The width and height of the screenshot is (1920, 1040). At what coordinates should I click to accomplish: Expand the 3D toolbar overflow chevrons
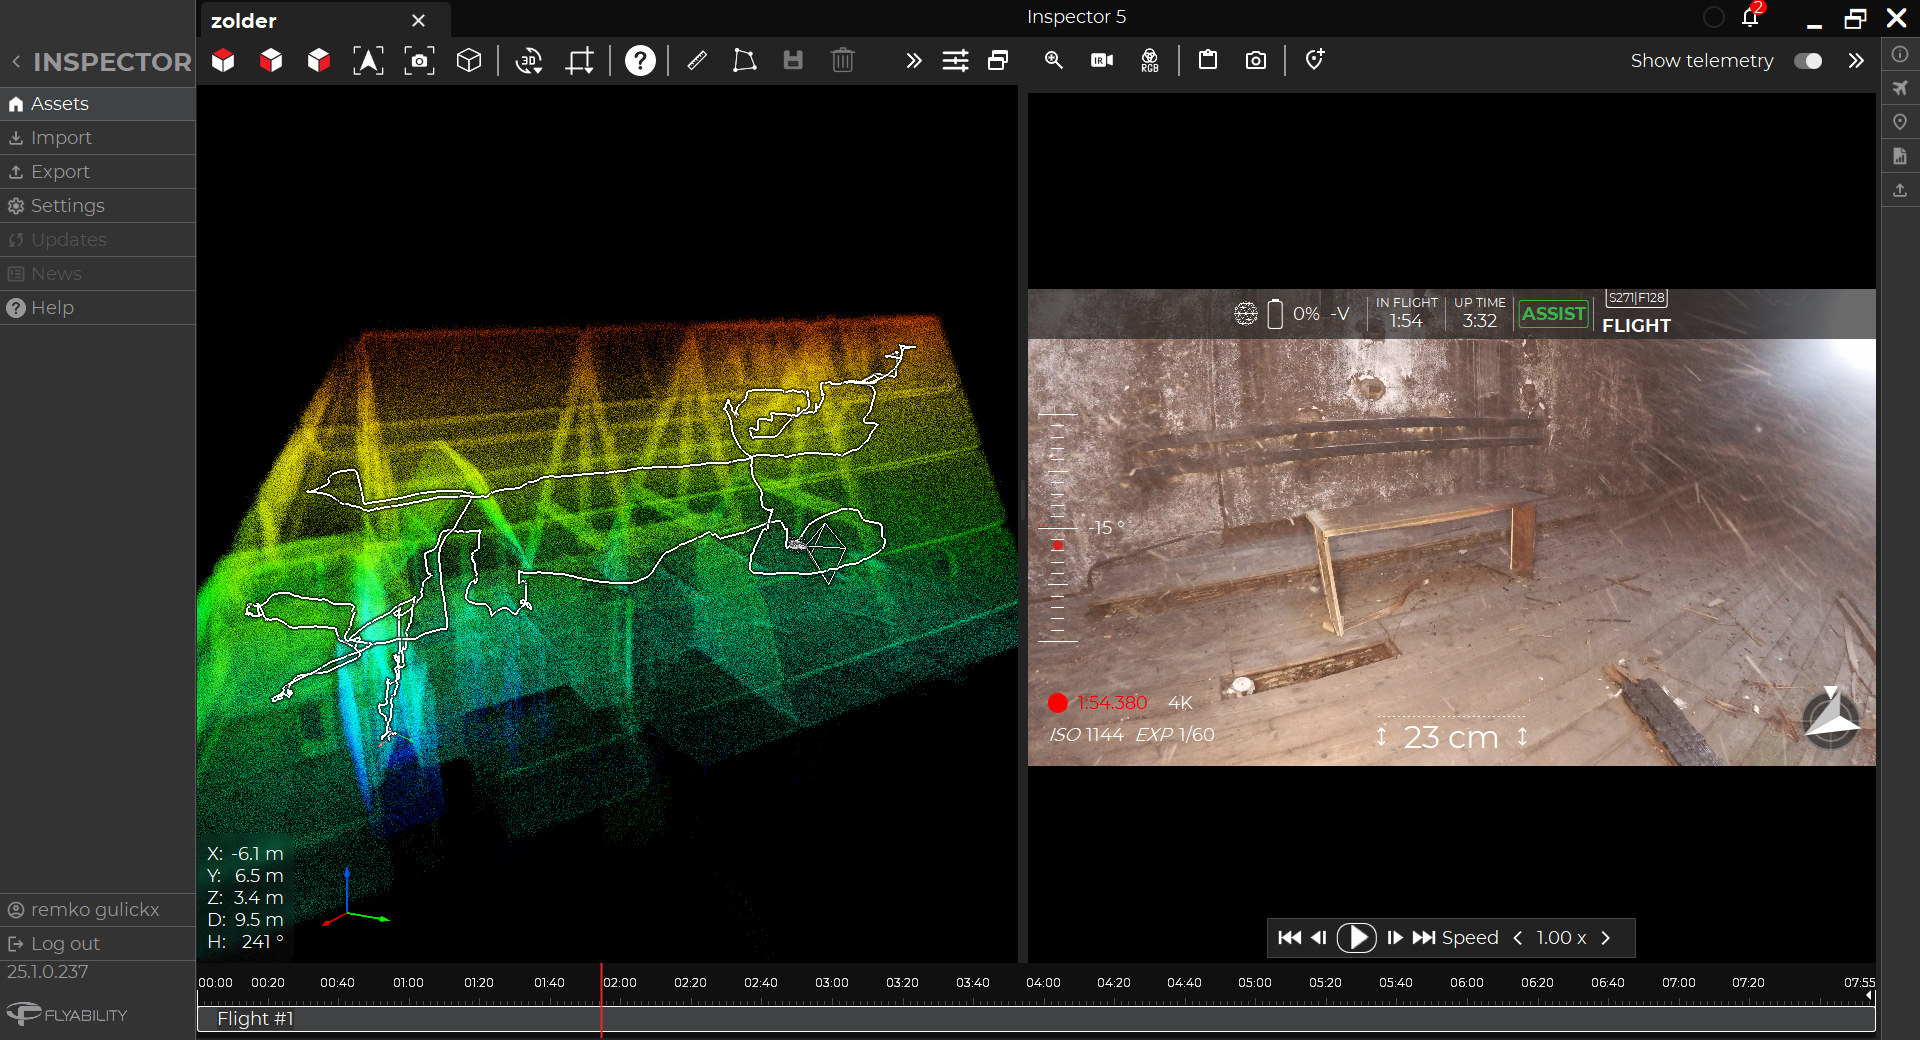(x=913, y=61)
